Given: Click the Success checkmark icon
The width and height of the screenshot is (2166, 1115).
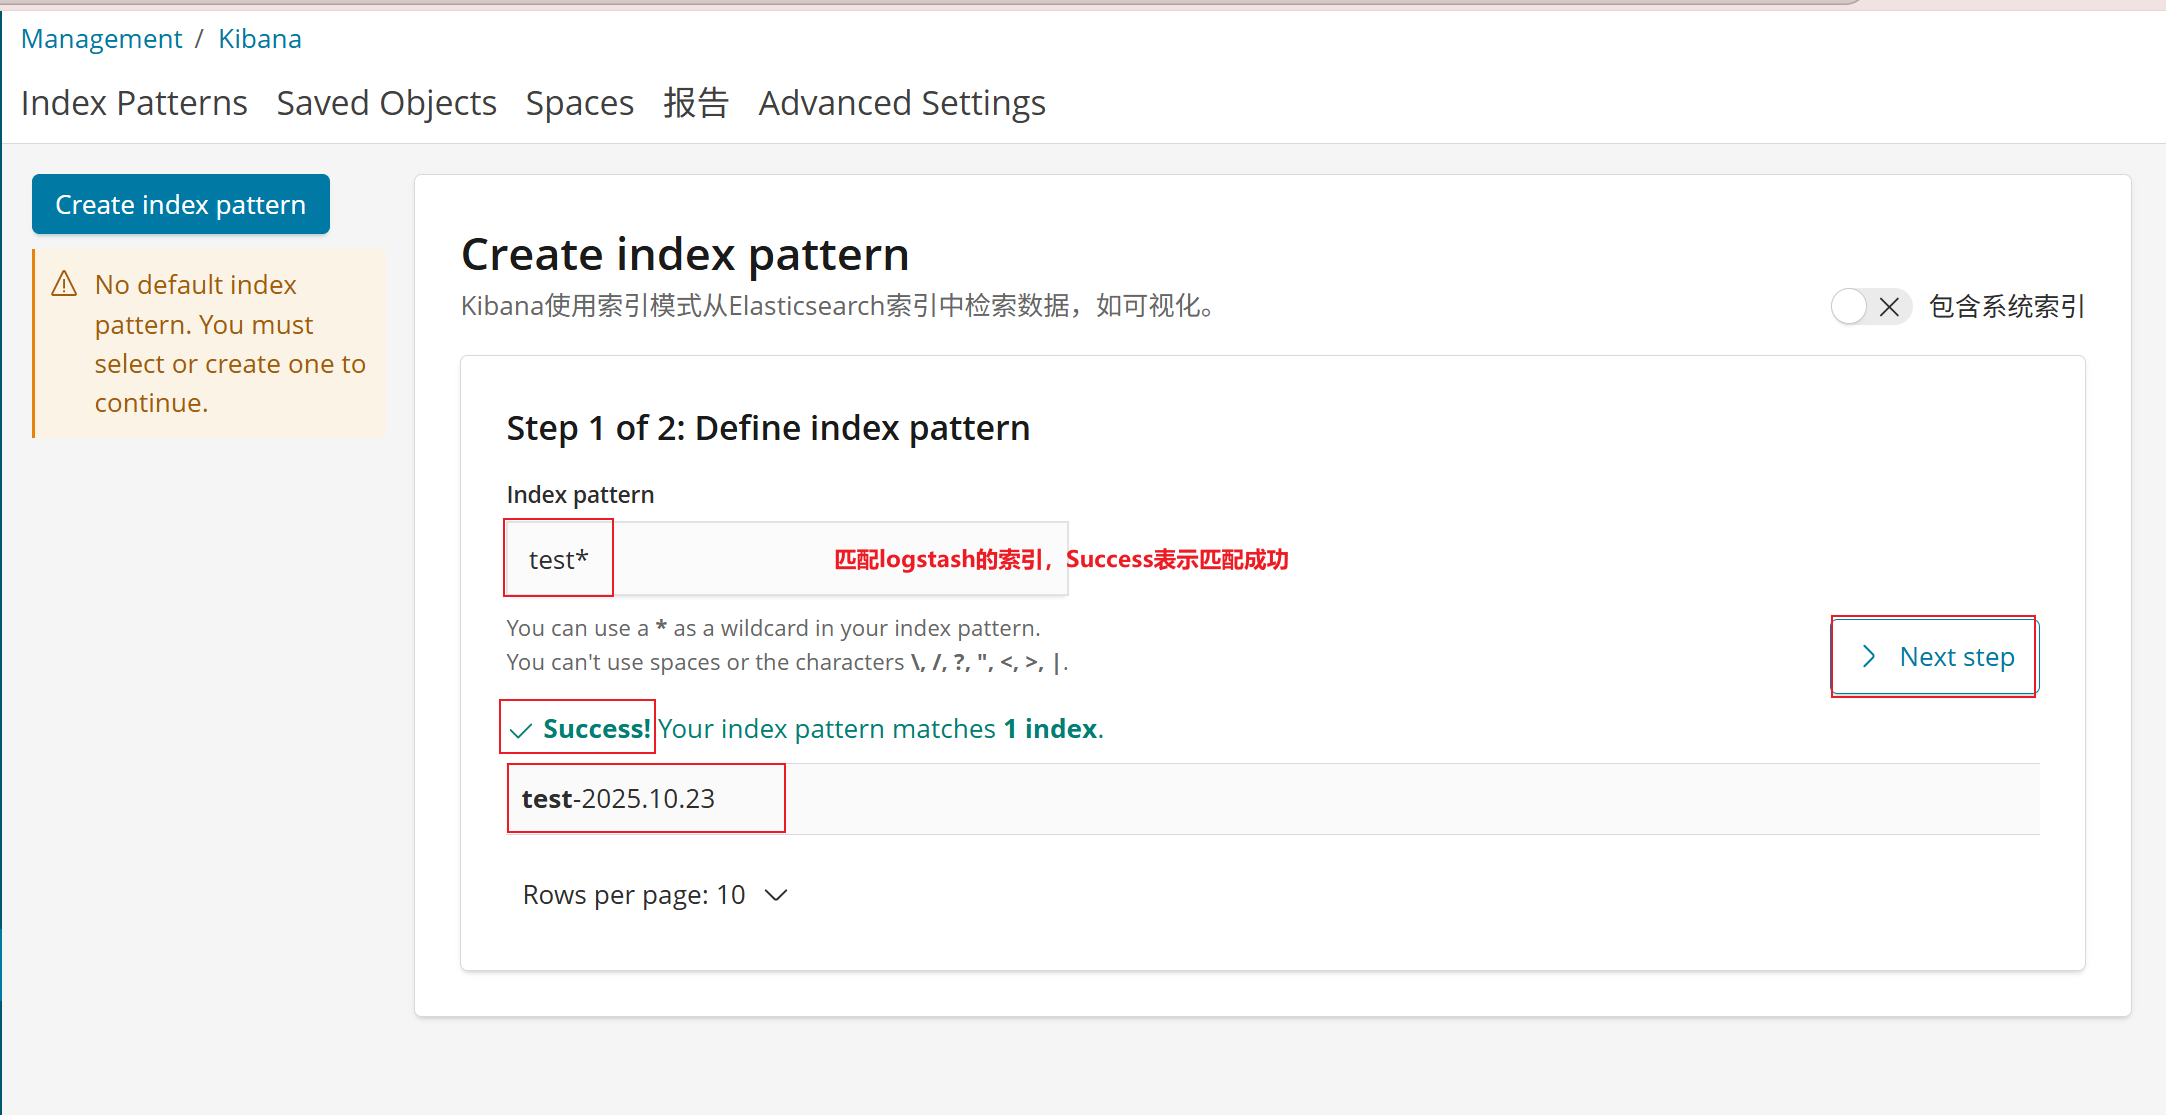Looking at the screenshot, I should [x=520, y=731].
